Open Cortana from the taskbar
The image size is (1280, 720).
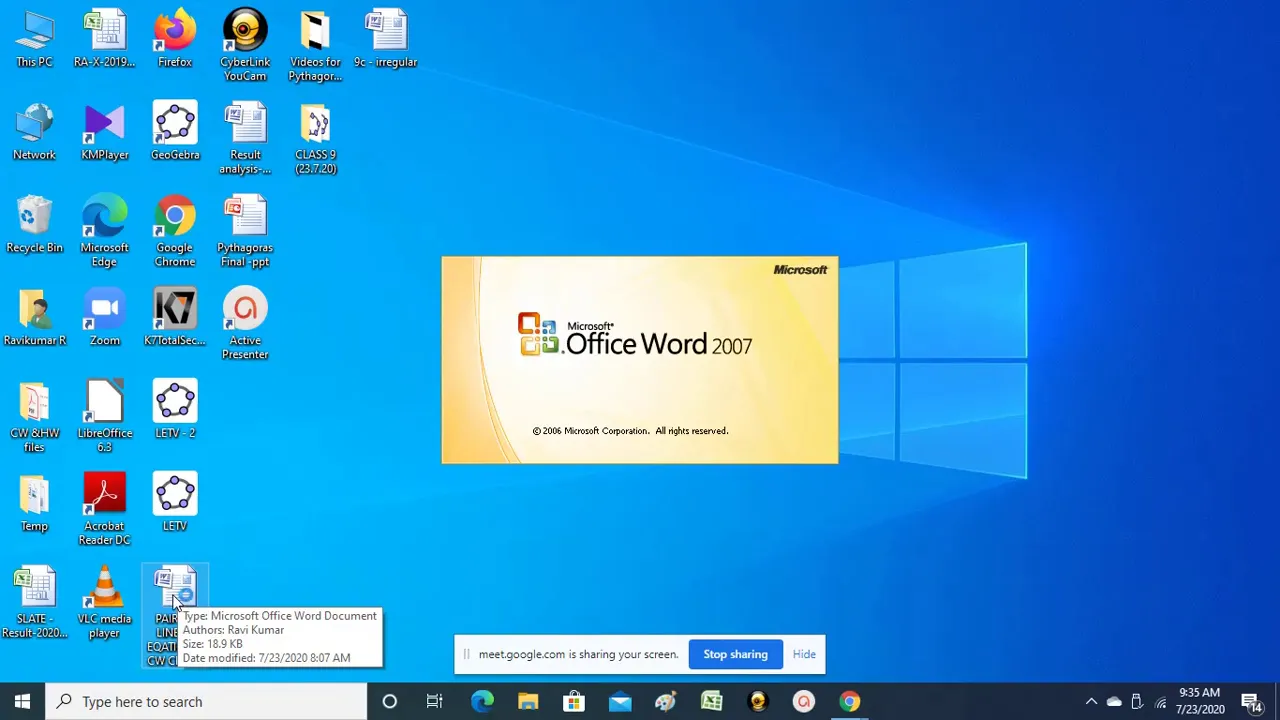coord(390,701)
